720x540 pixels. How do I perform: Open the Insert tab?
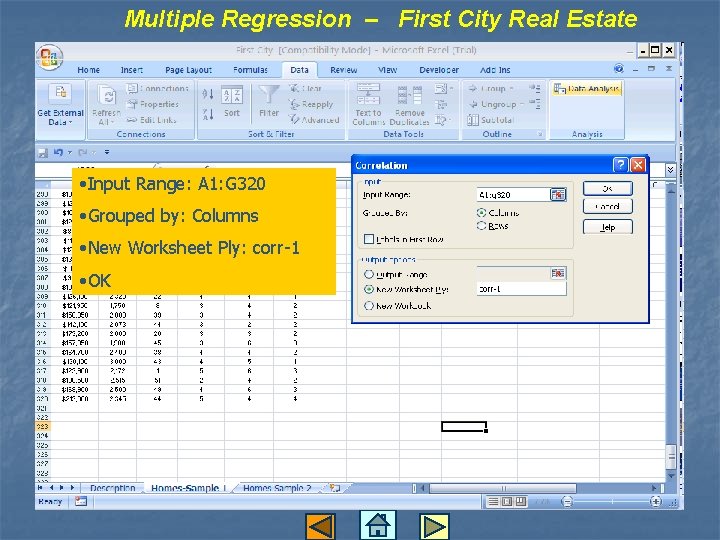coord(132,70)
